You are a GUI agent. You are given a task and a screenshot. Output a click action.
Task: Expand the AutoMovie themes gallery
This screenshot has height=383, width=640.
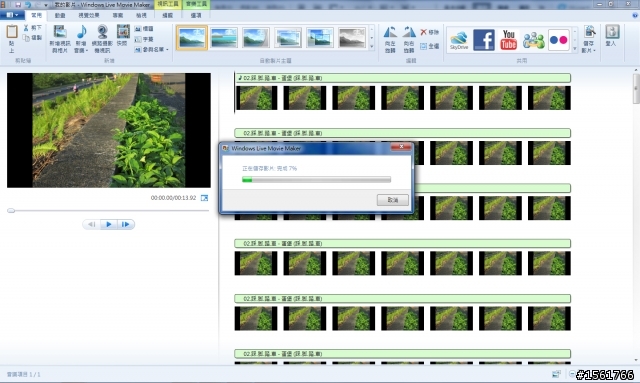[372, 47]
